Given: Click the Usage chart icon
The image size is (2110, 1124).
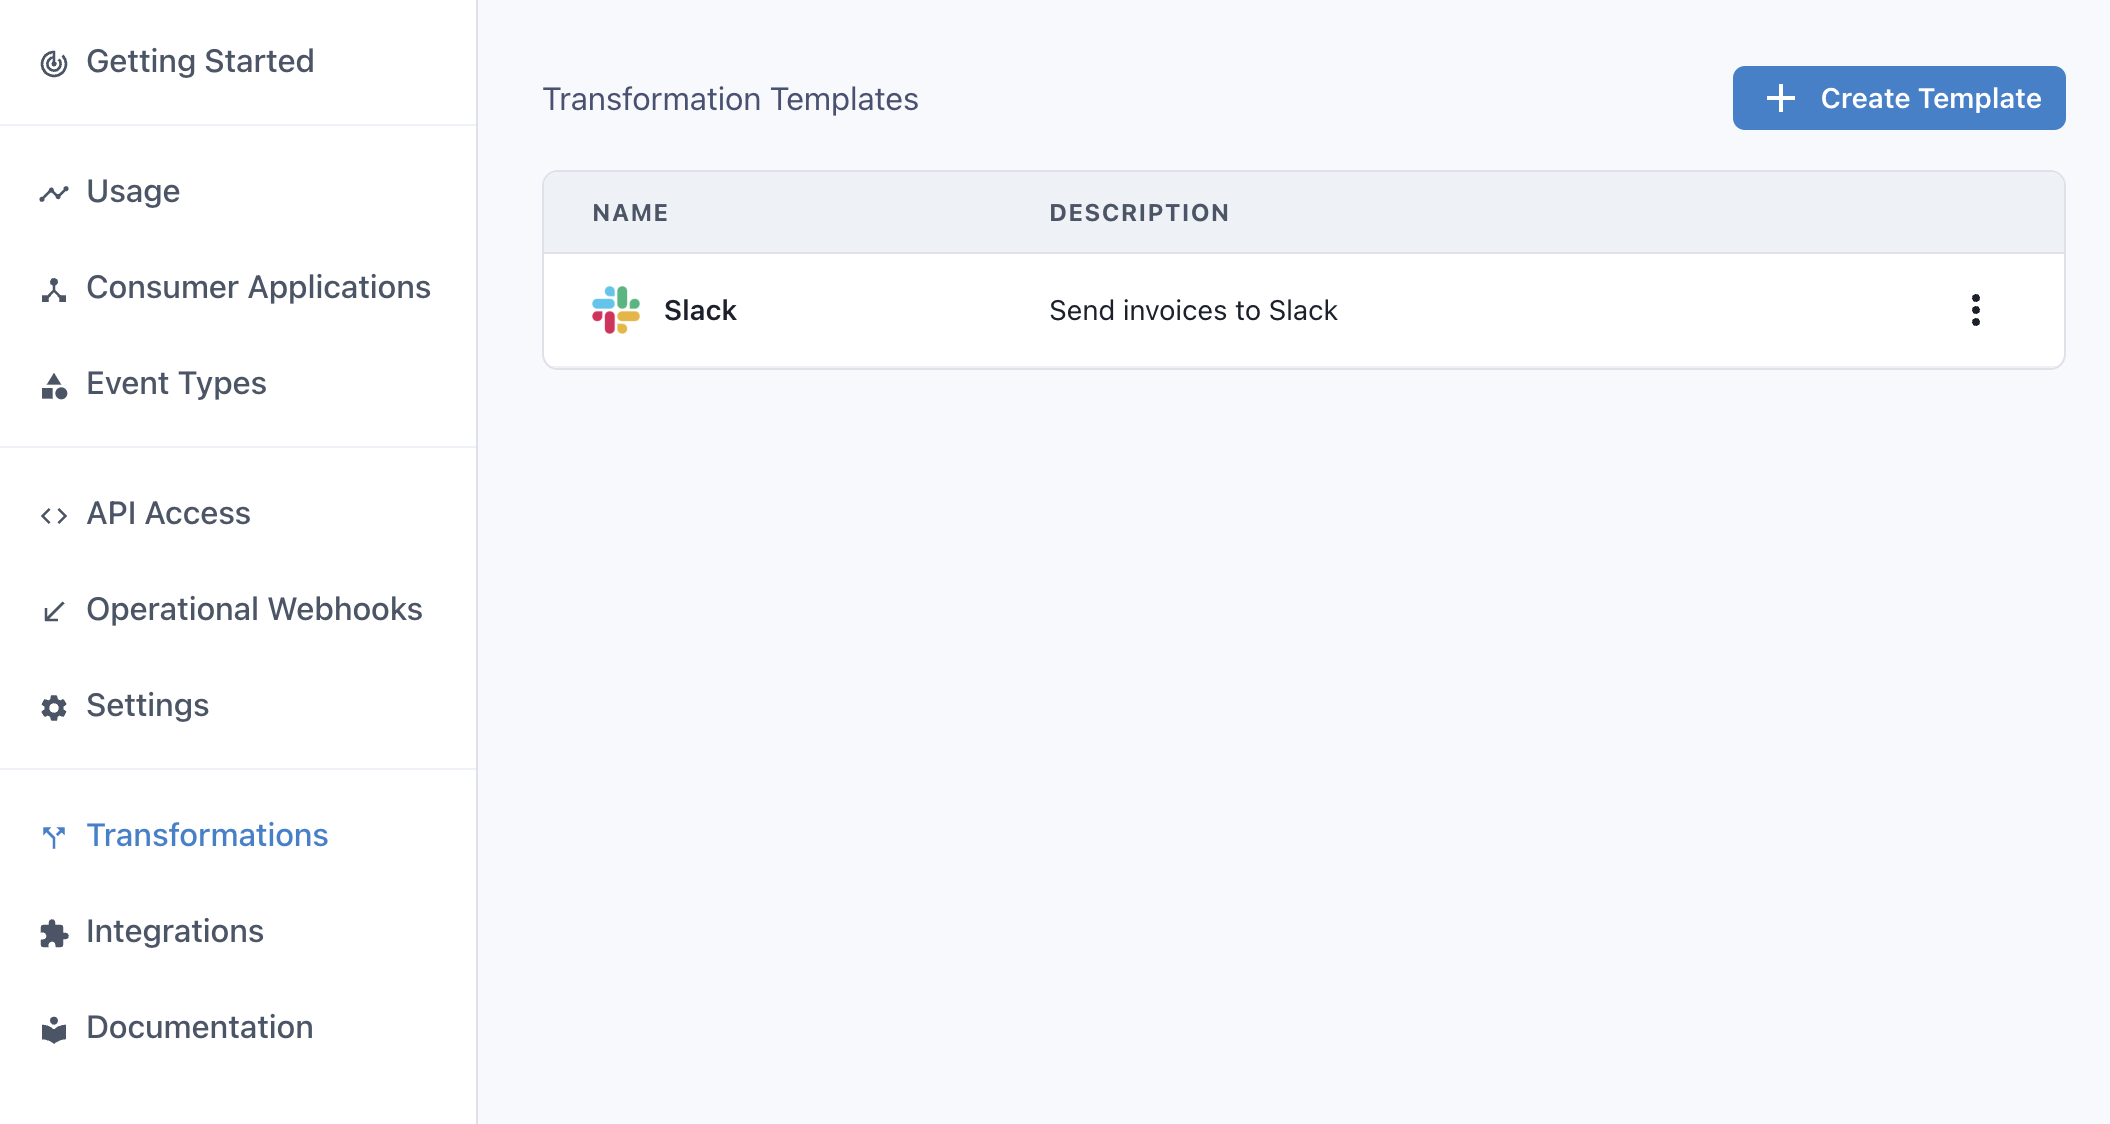Looking at the screenshot, I should pyautogui.click(x=54, y=193).
